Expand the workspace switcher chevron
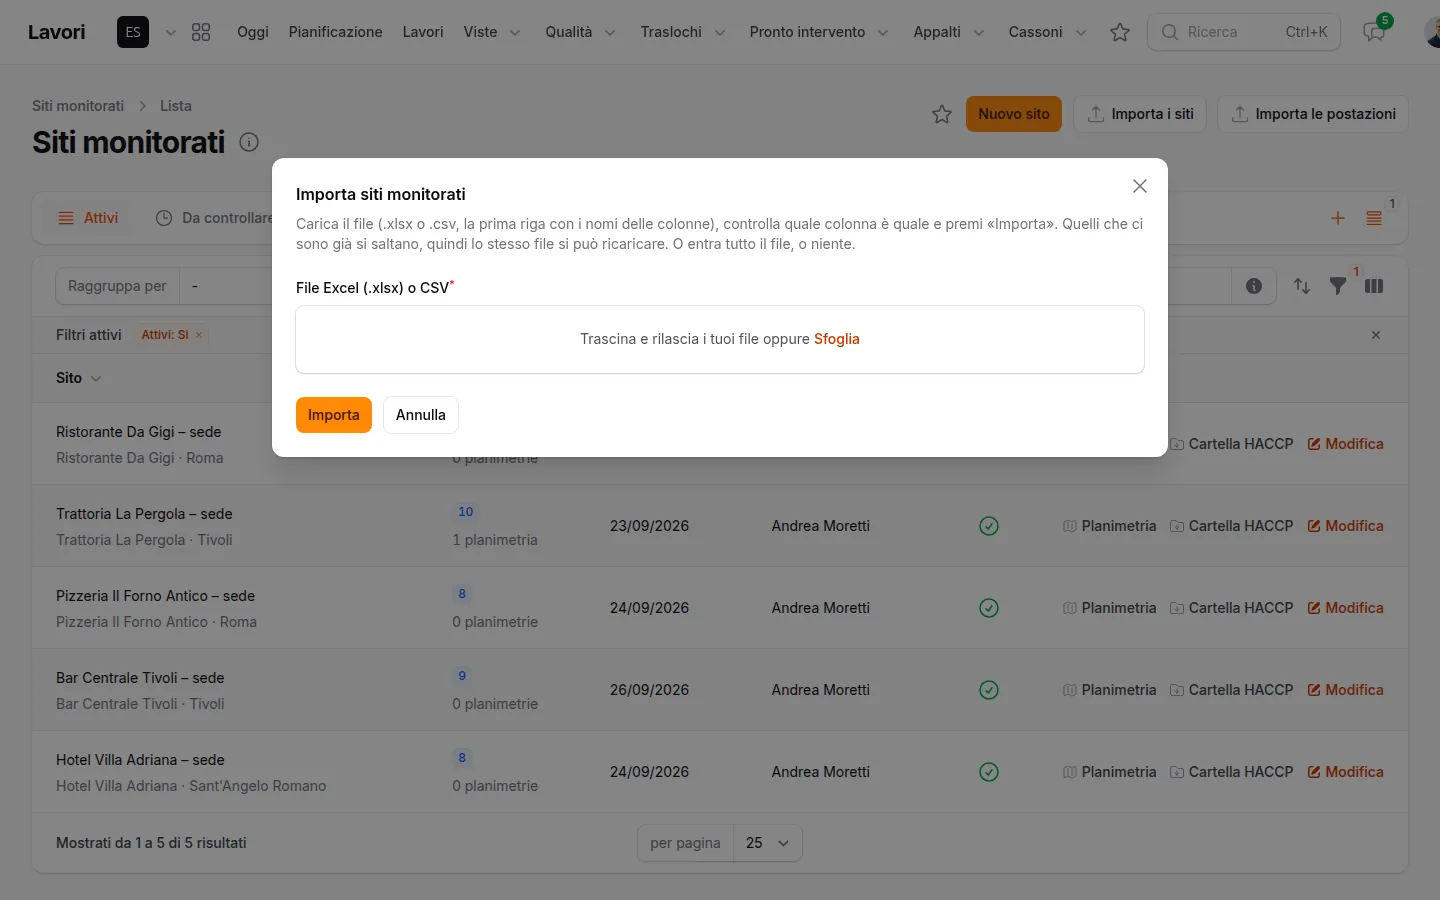Screen dimensions: 1440x900 (x=171, y=32)
